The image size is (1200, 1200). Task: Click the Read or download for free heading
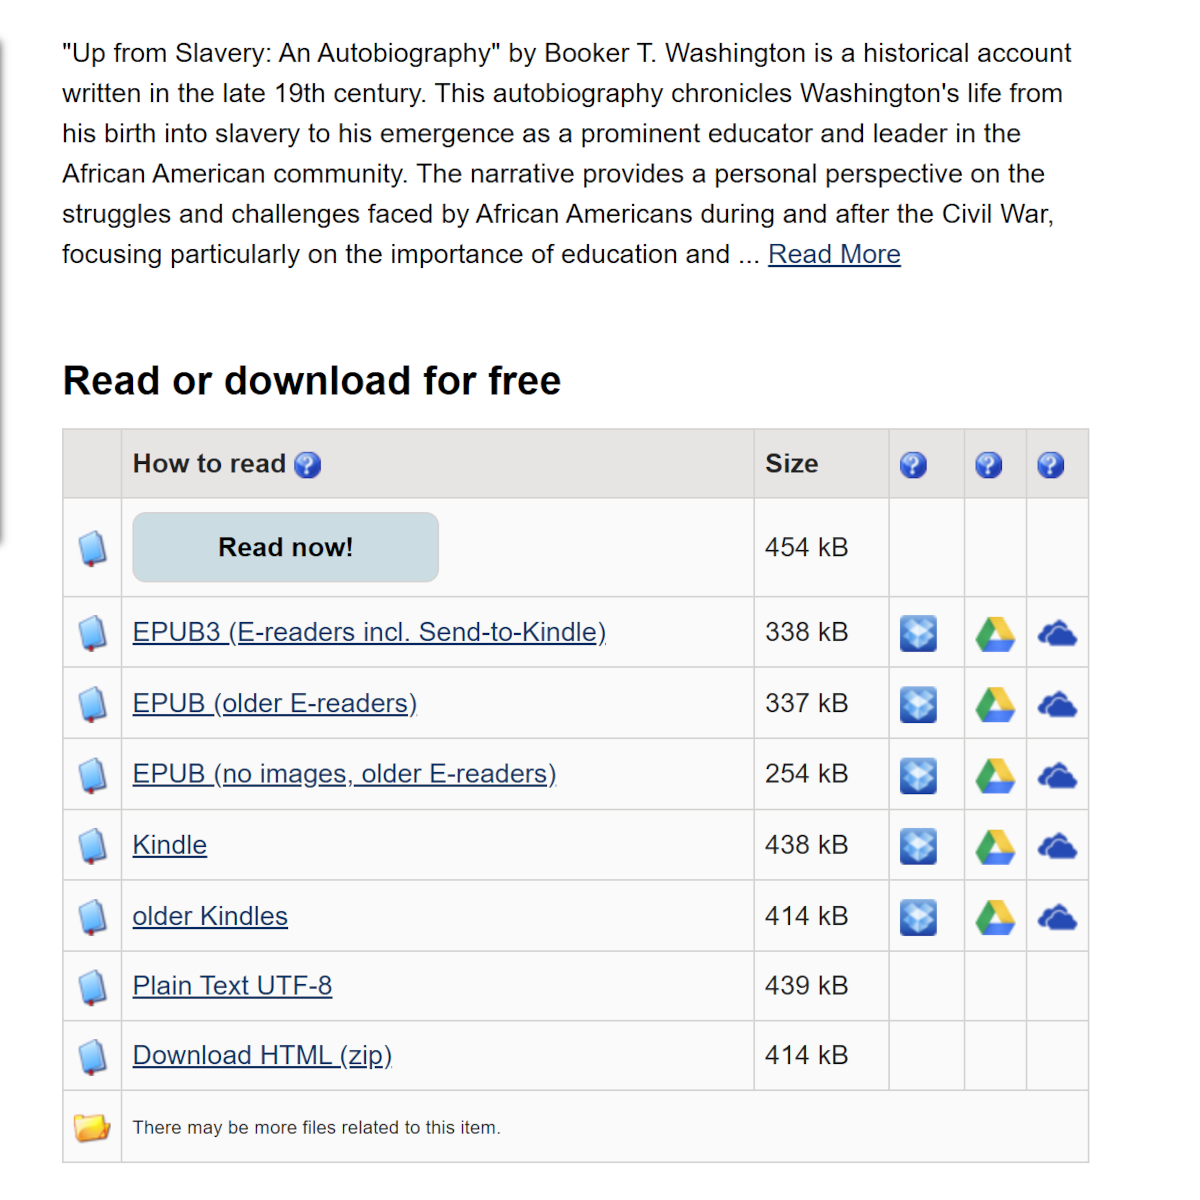point(312,381)
